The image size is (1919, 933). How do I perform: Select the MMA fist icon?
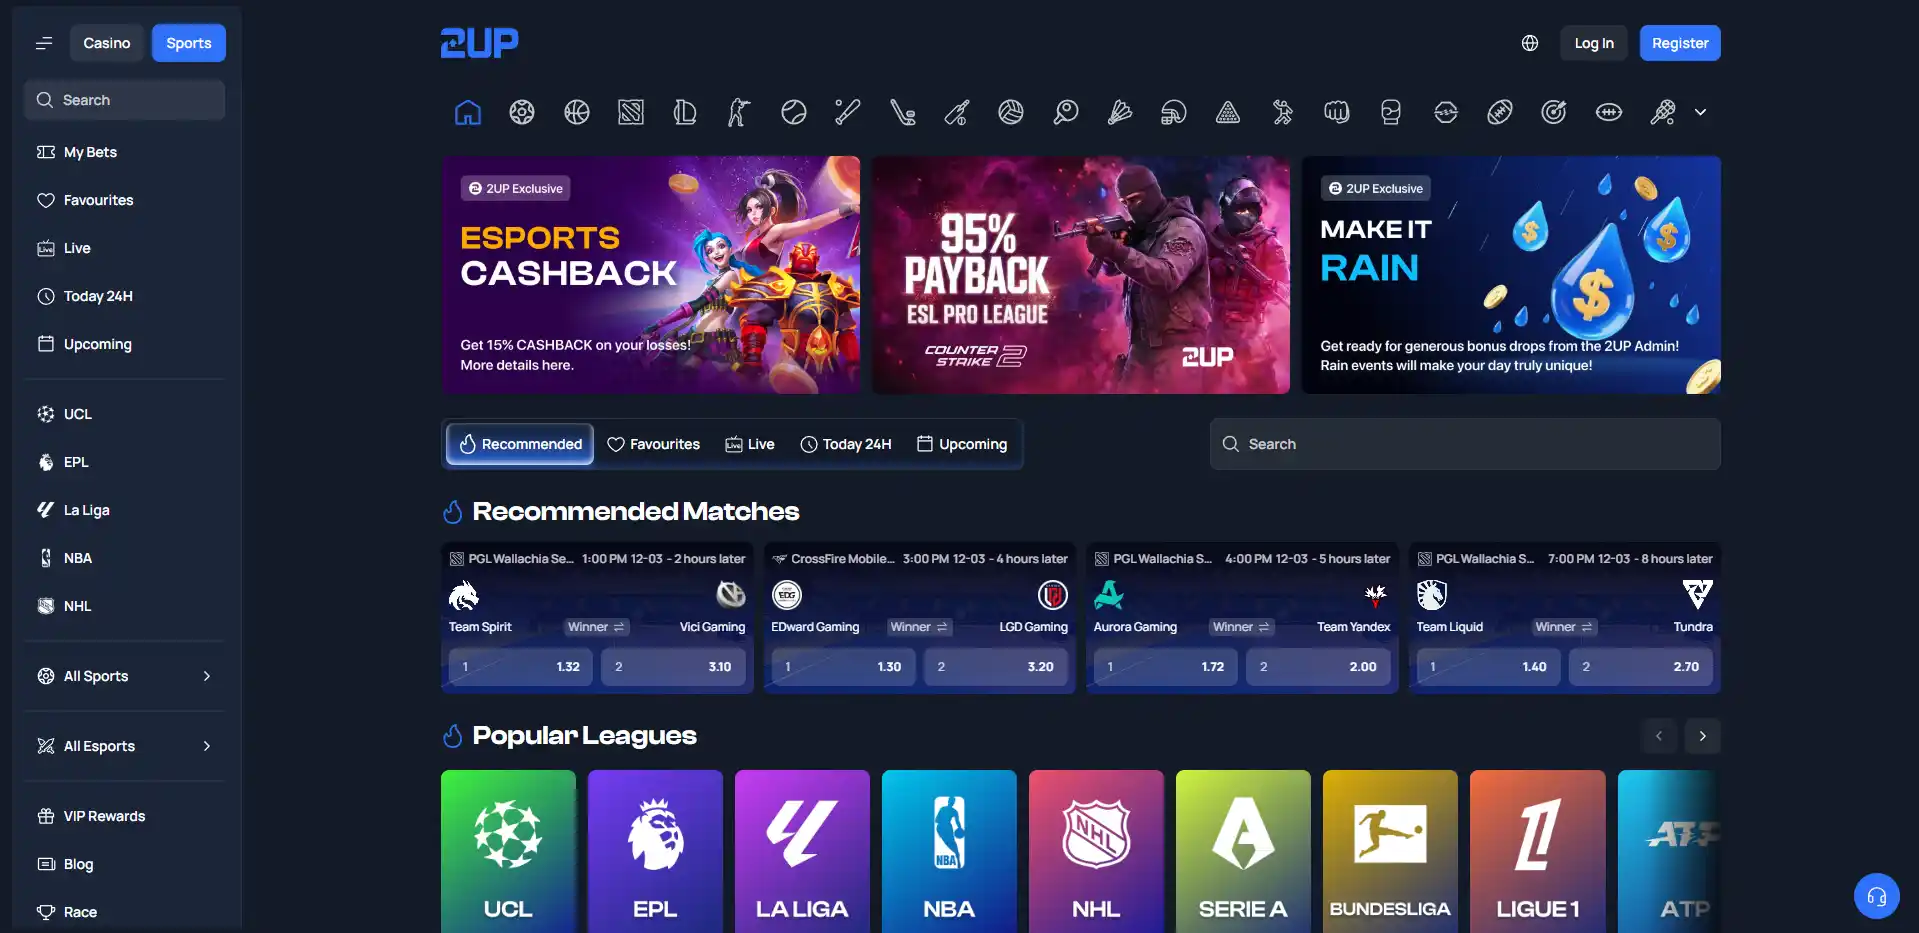[x=1337, y=112]
